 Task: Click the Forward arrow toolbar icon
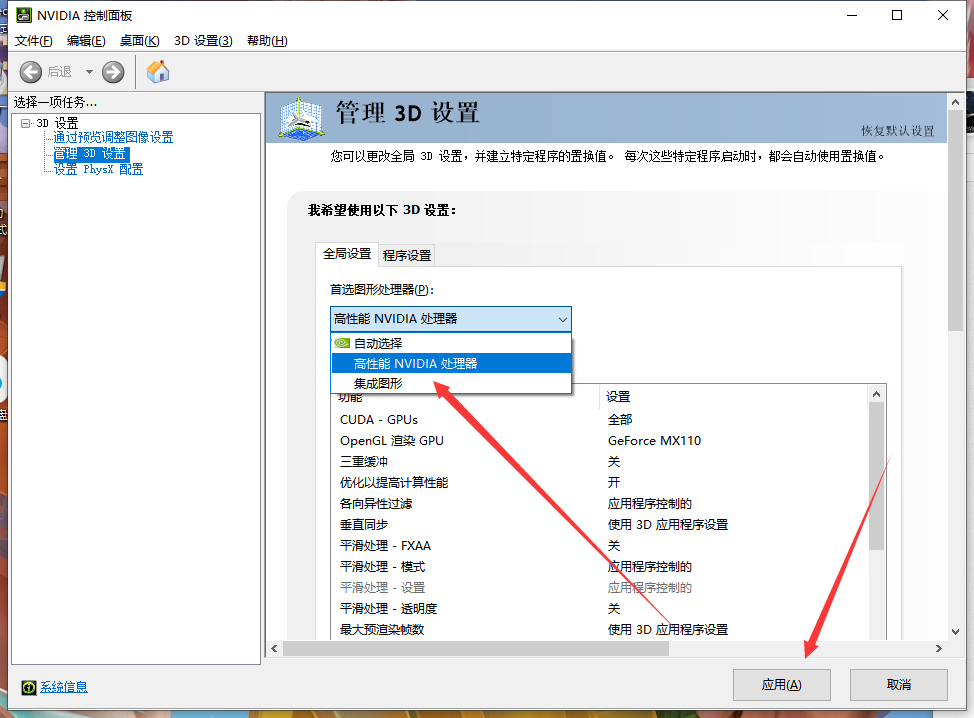[113, 72]
